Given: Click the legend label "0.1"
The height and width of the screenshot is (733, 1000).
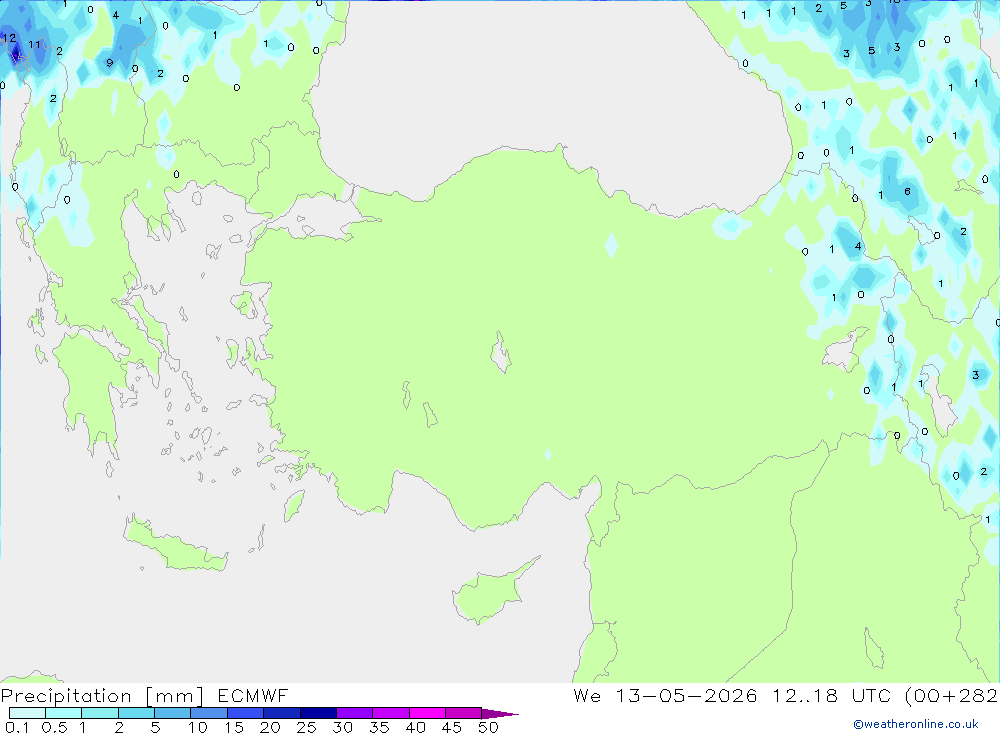Looking at the screenshot, I should click(17, 727).
